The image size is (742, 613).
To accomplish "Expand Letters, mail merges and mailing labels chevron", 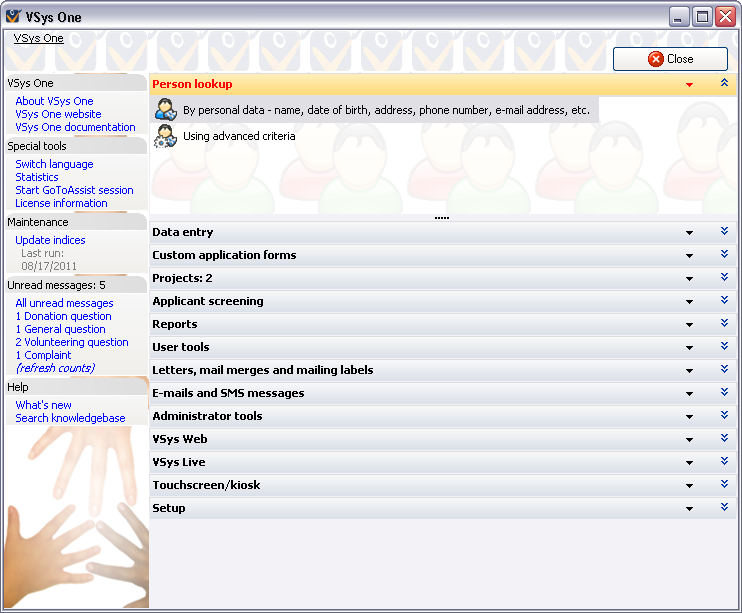I will (724, 369).
